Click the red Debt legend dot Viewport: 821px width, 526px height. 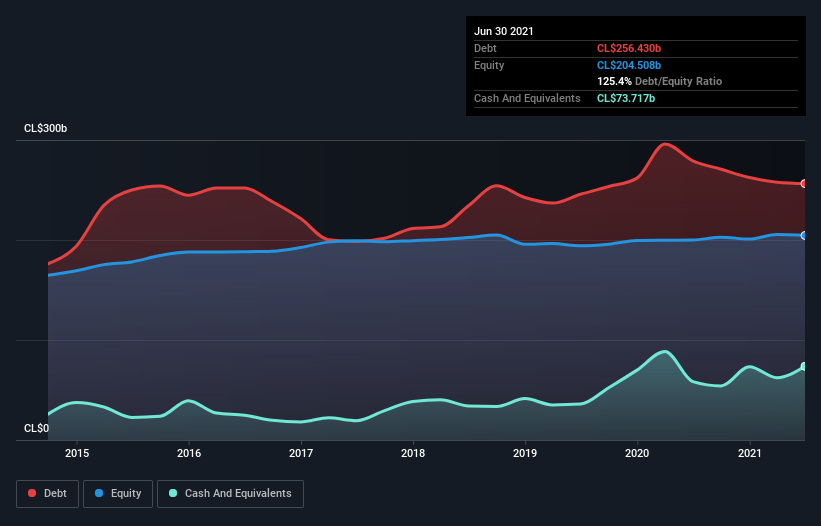click(x=32, y=493)
